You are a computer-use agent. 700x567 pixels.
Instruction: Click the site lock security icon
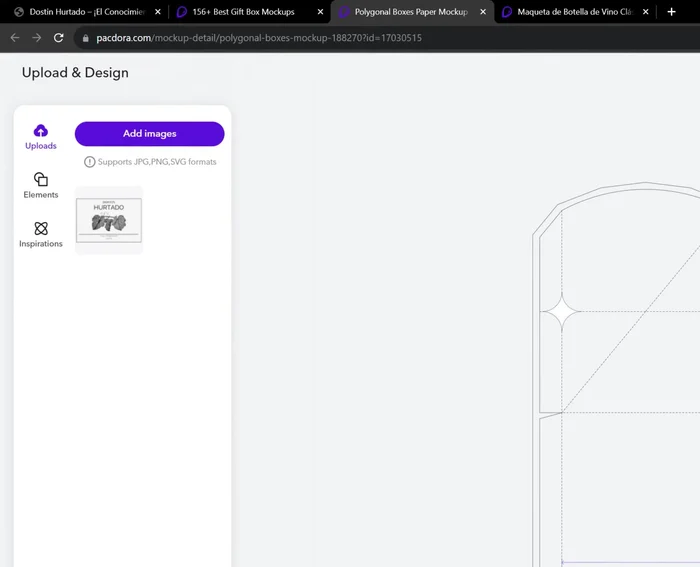[86, 38]
